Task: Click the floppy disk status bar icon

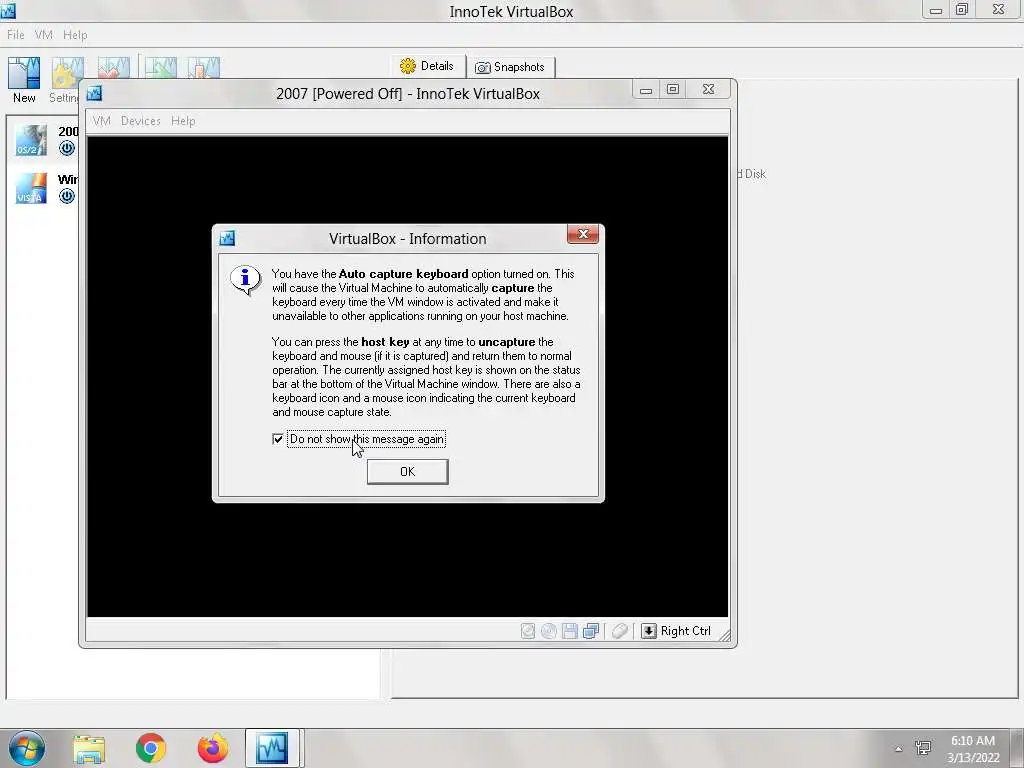Action: pyautogui.click(x=569, y=631)
